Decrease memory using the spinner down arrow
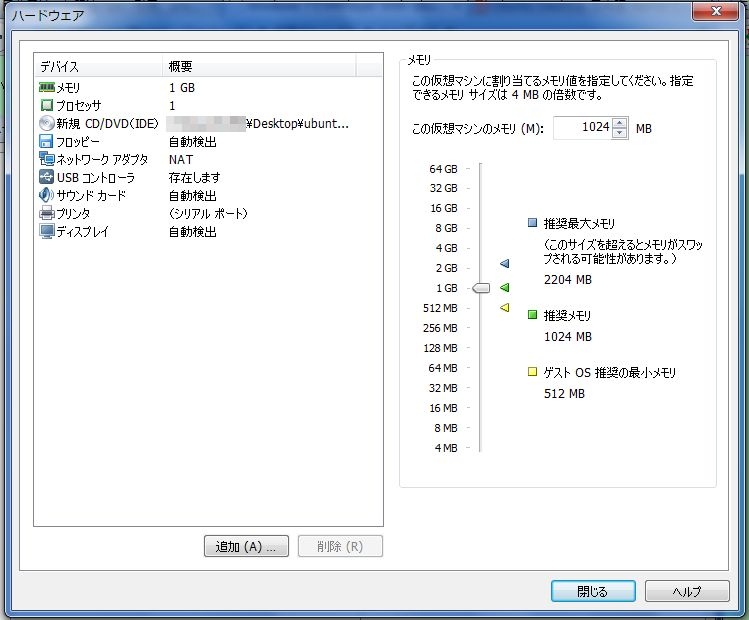This screenshot has height=620, width=749. (620, 133)
